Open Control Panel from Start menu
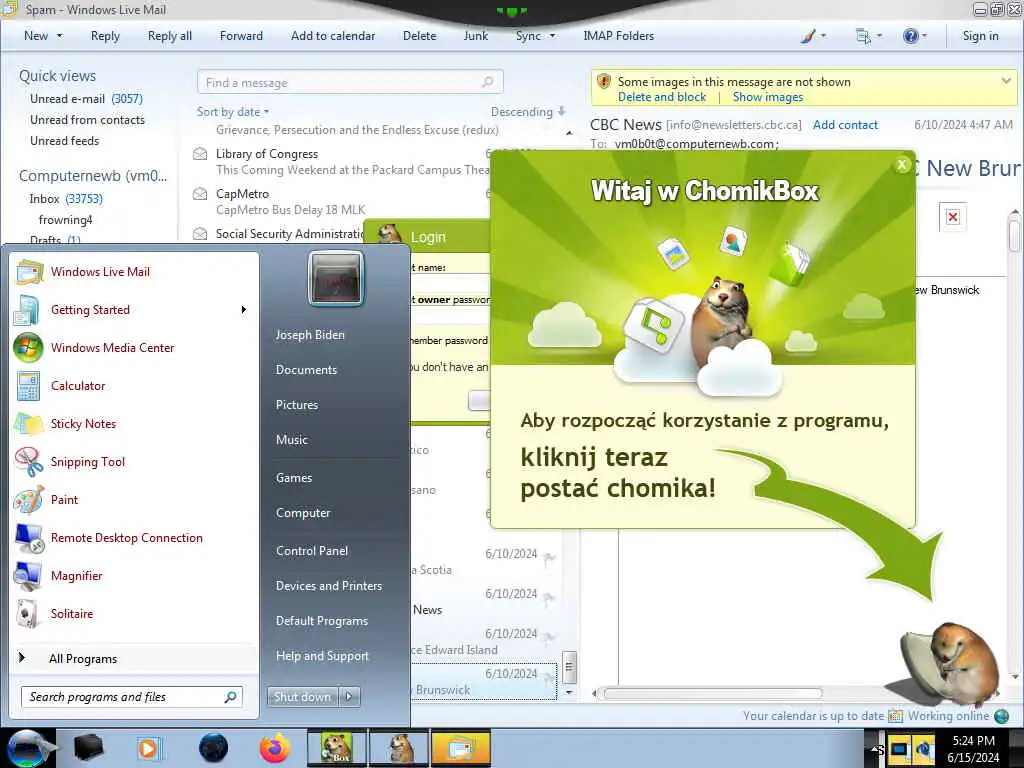The width and height of the screenshot is (1024, 768). [x=312, y=551]
